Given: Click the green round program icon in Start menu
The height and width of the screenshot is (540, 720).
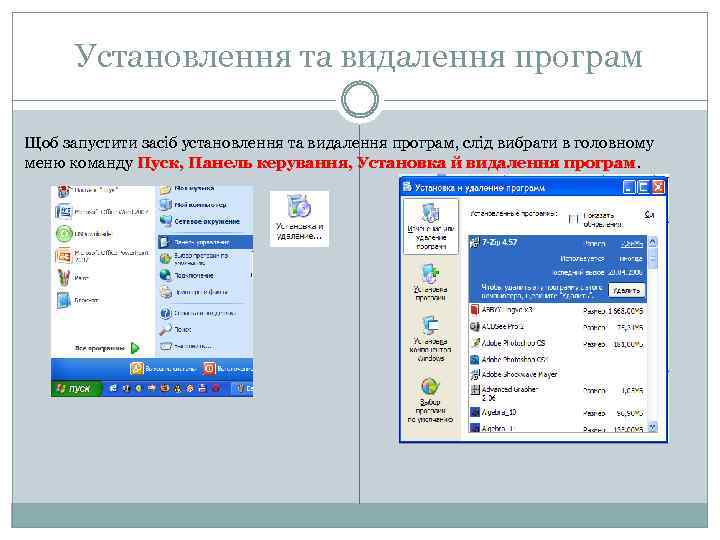Looking at the screenshot, I should [x=64, y=234].
